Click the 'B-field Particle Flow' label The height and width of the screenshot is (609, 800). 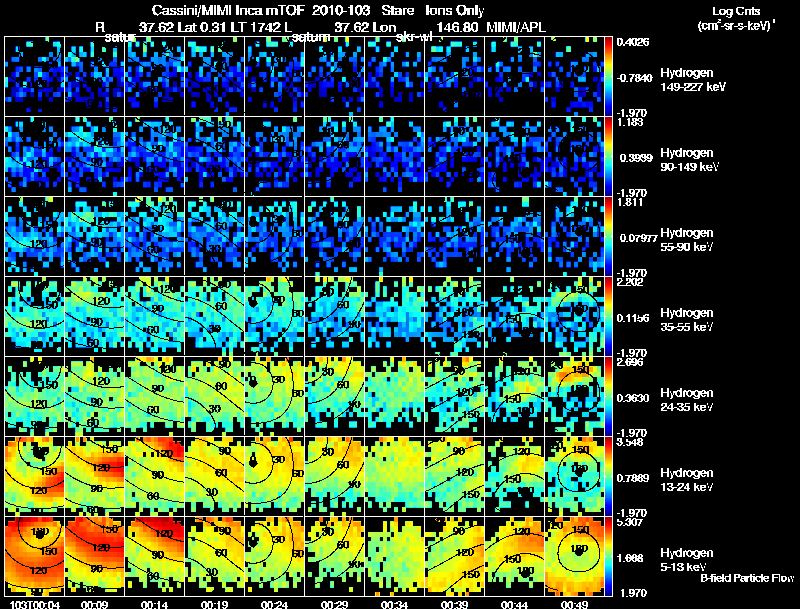click(747, 578)
